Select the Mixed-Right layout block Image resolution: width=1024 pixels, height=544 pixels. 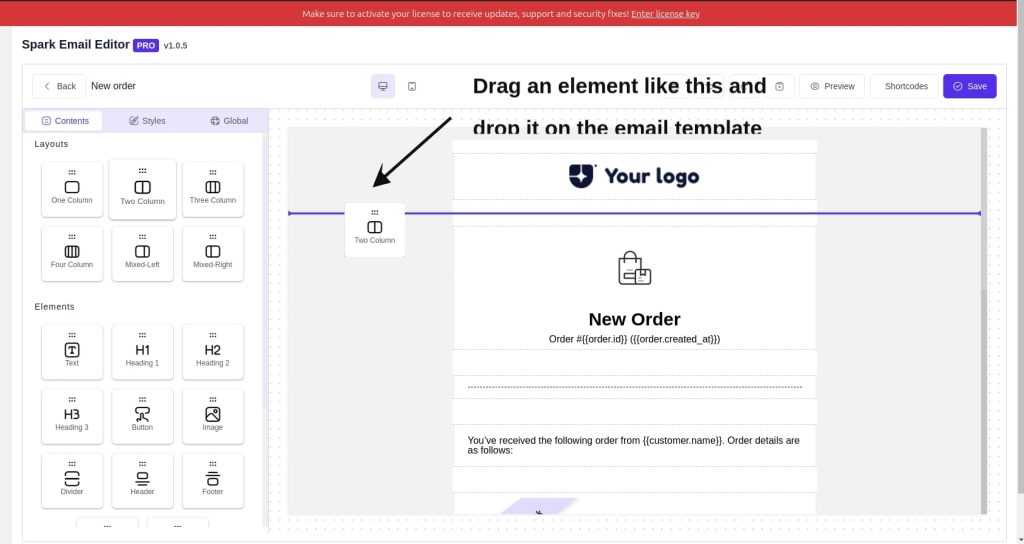pos(213,254)
